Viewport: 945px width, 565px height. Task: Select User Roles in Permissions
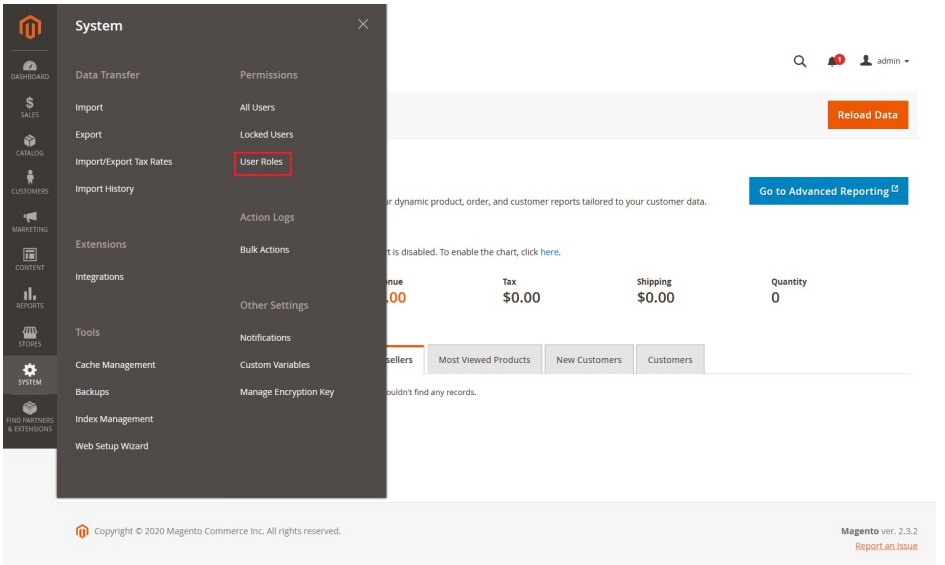point(262,162)
